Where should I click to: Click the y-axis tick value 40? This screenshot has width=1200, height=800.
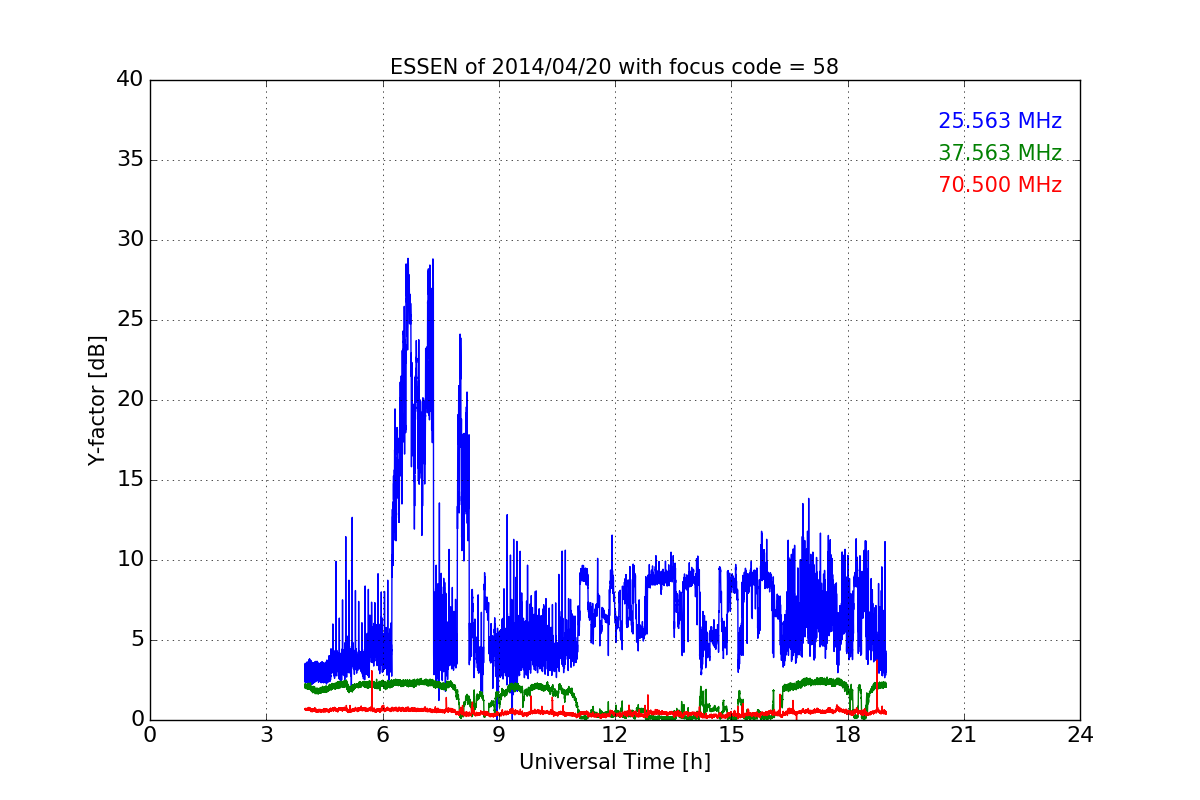[130, 80]
